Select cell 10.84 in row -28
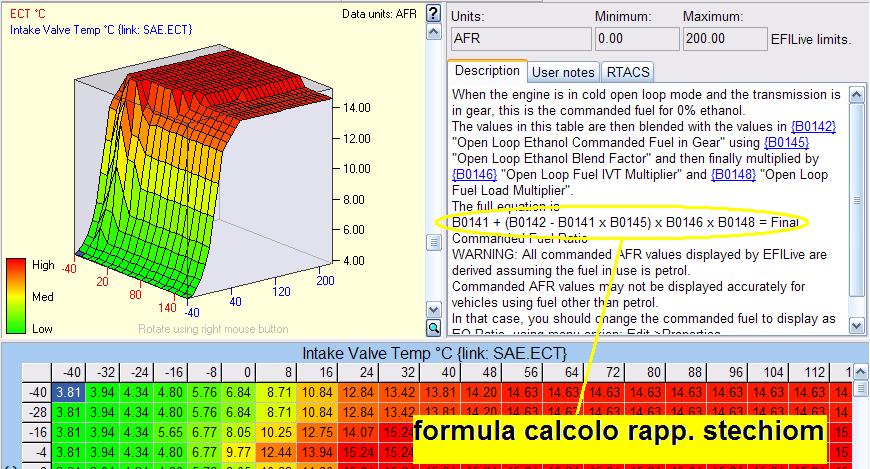This screenshot has width=870, height=469. (317, 412)
